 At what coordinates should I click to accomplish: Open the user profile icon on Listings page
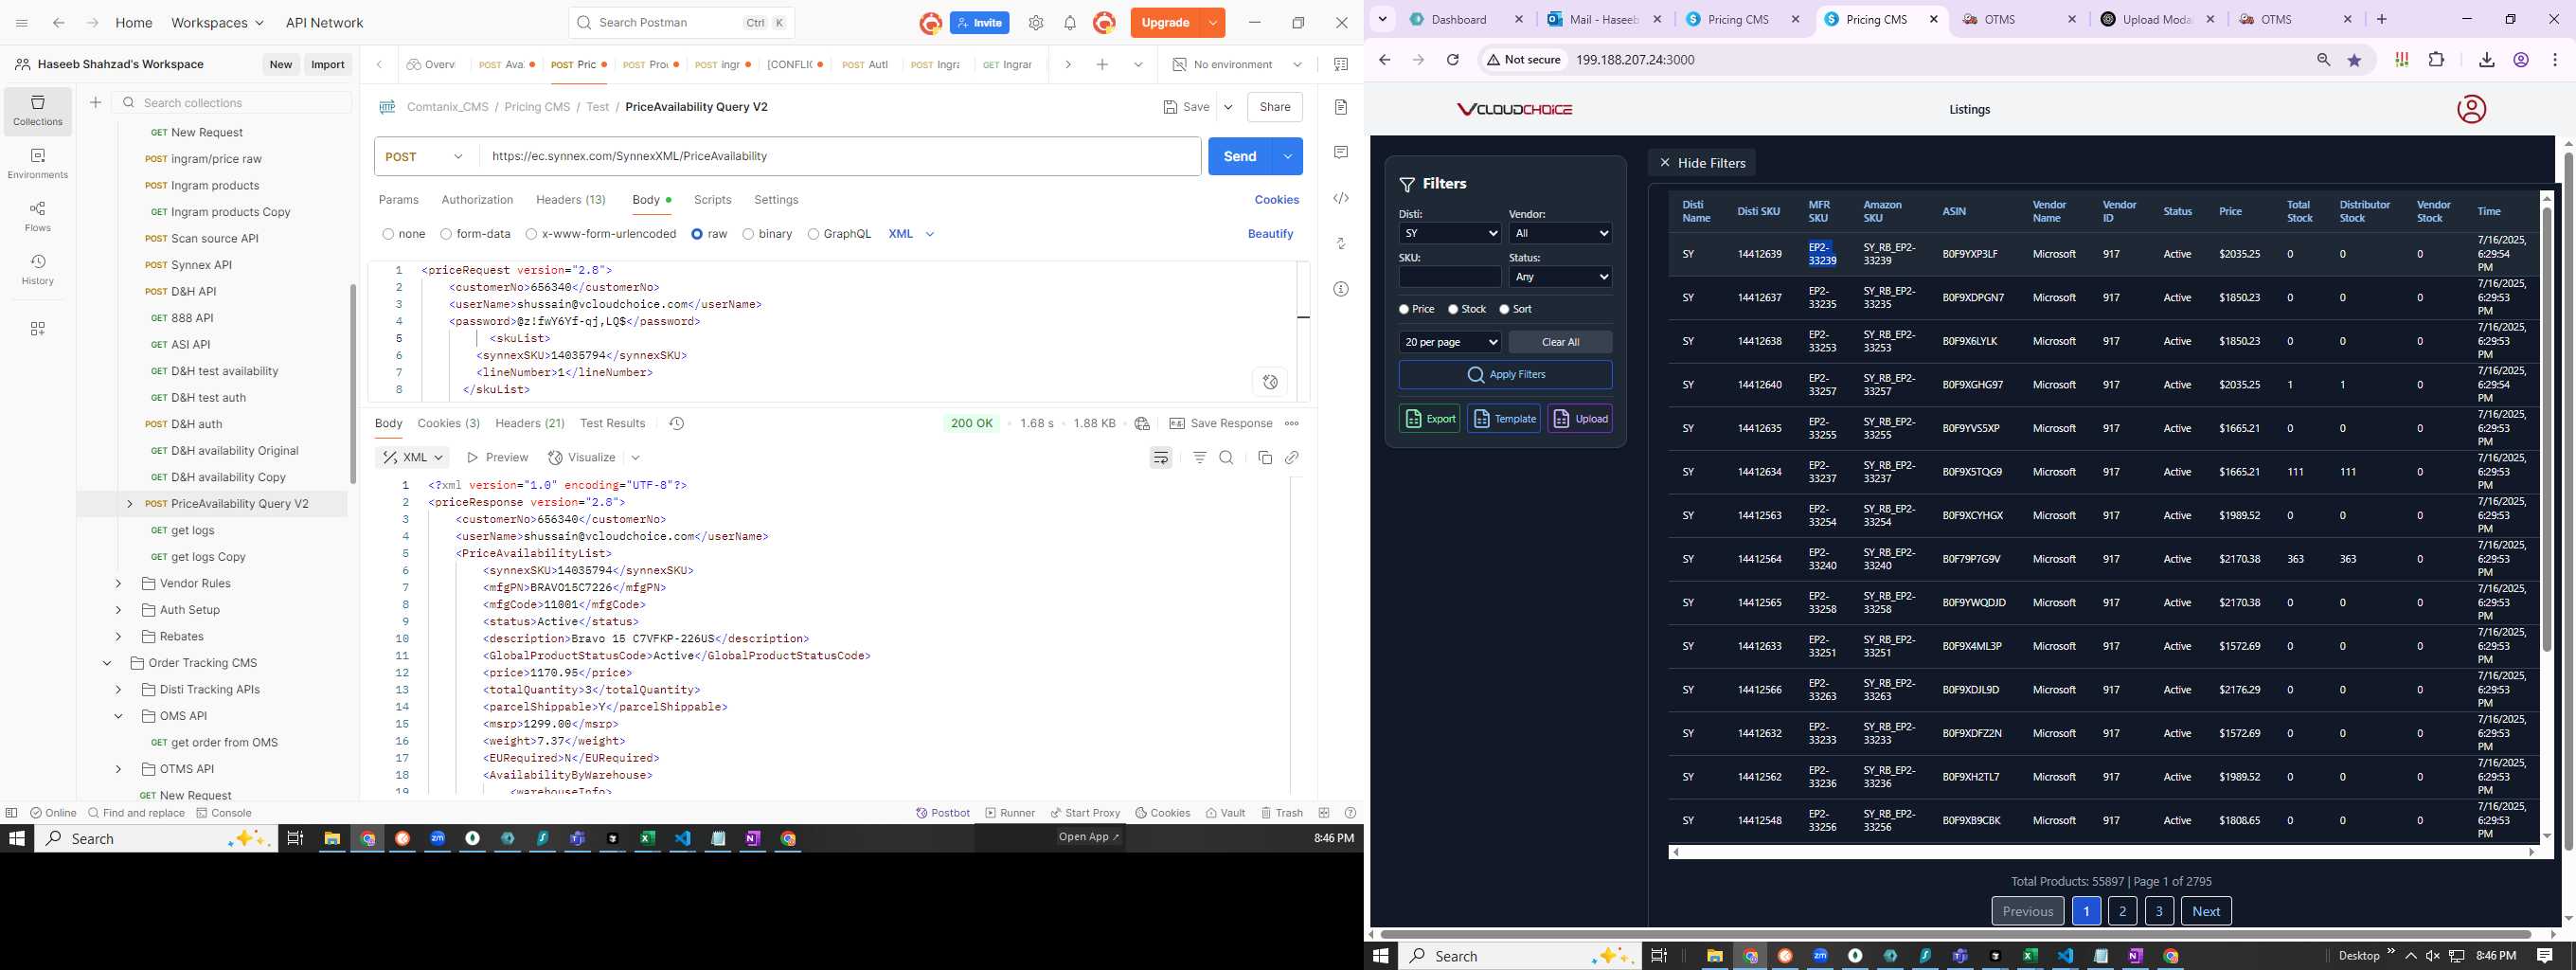[2471, 109]
